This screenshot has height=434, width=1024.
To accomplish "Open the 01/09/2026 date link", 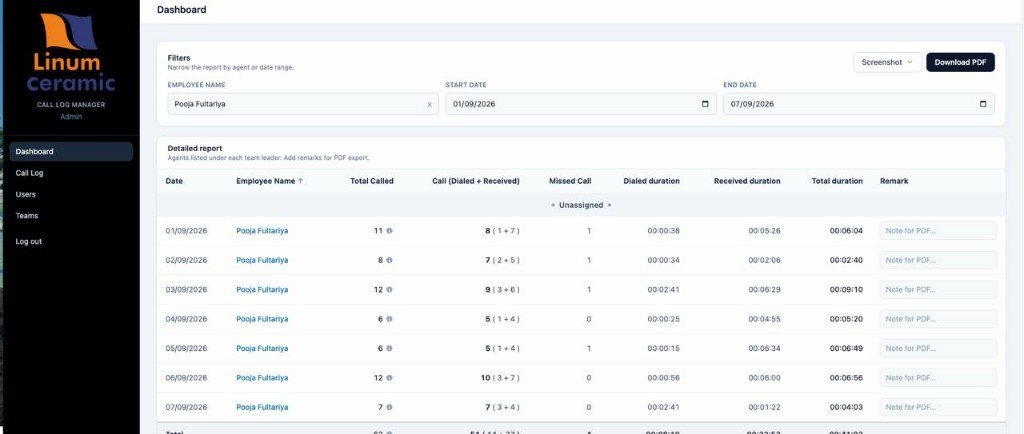I will pos(186,230).
